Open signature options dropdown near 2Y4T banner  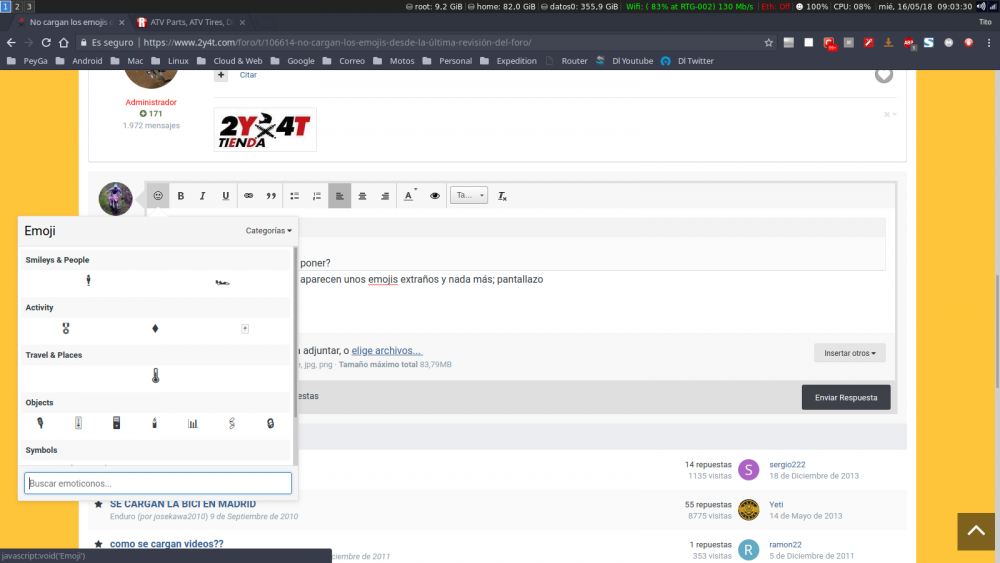[890, 114]
